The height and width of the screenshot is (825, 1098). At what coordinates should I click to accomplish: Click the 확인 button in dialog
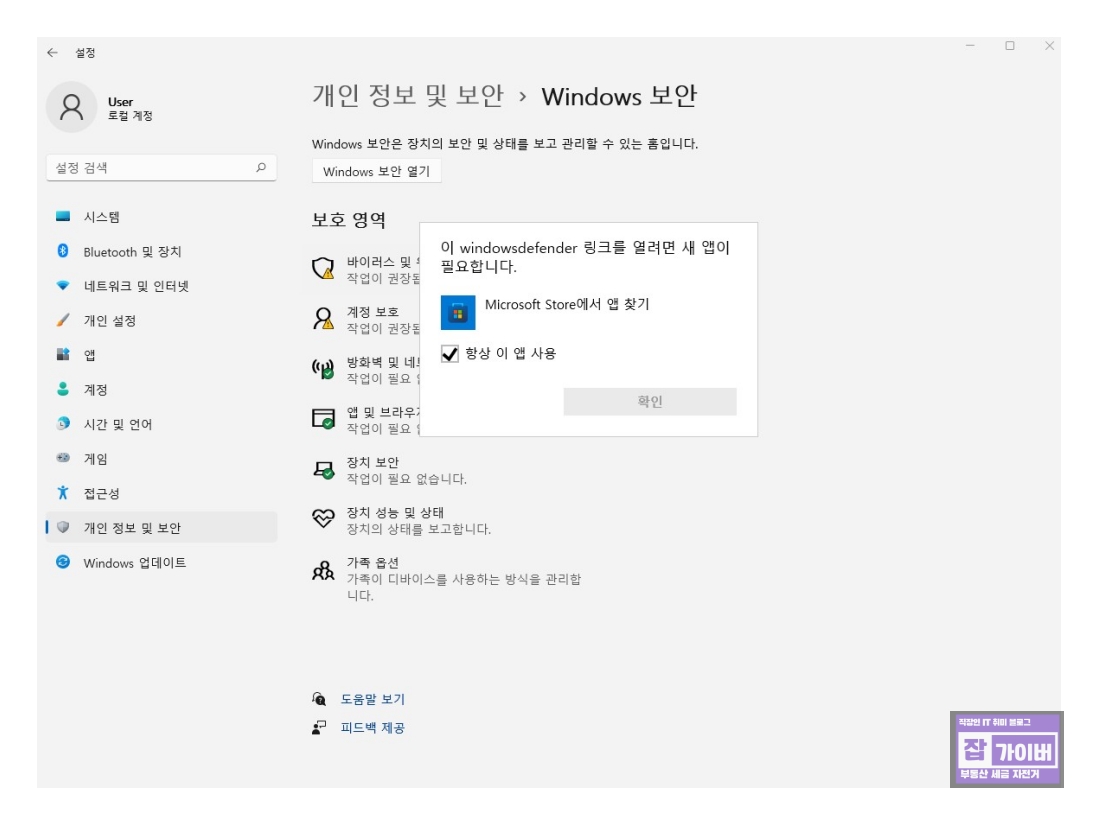(650, 401)
